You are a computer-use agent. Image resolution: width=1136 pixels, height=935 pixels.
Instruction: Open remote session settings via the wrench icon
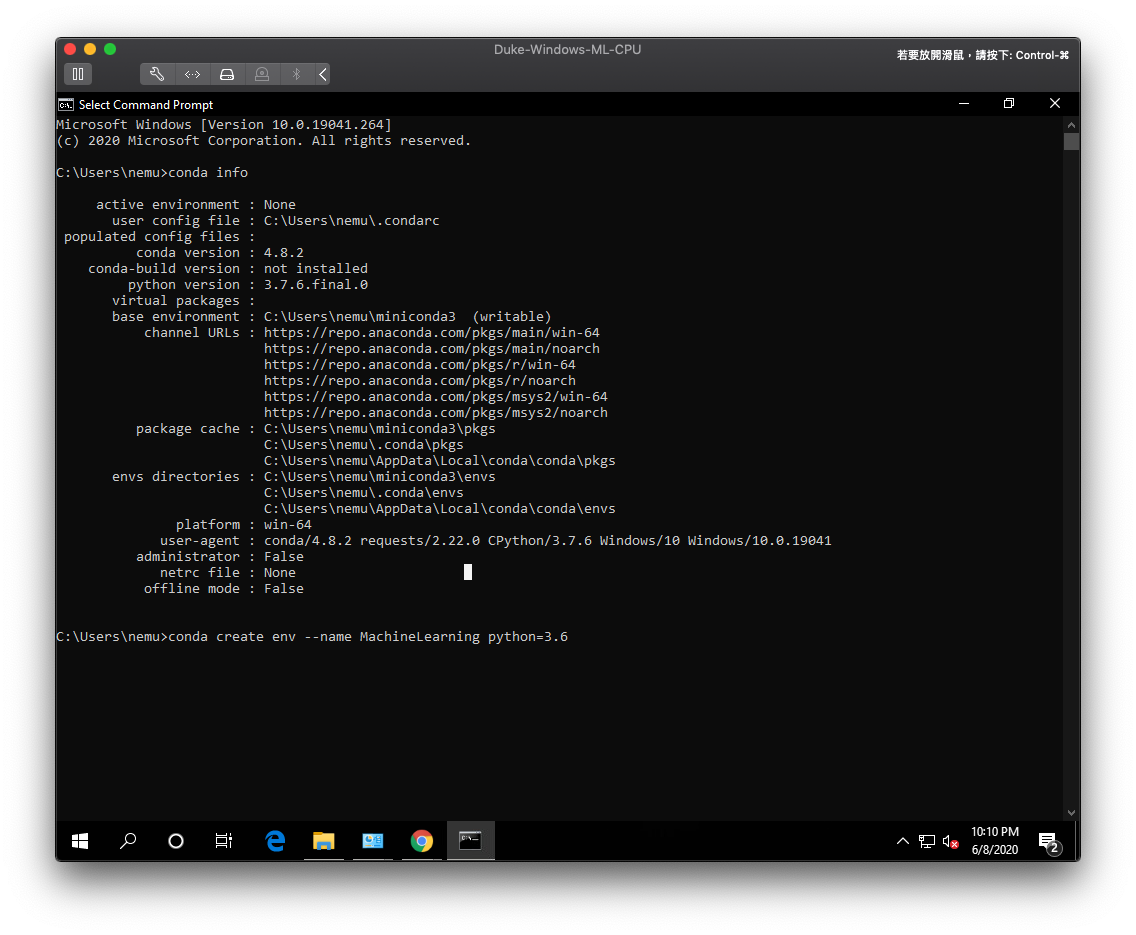pyautogui.click(x=157, y=74)
